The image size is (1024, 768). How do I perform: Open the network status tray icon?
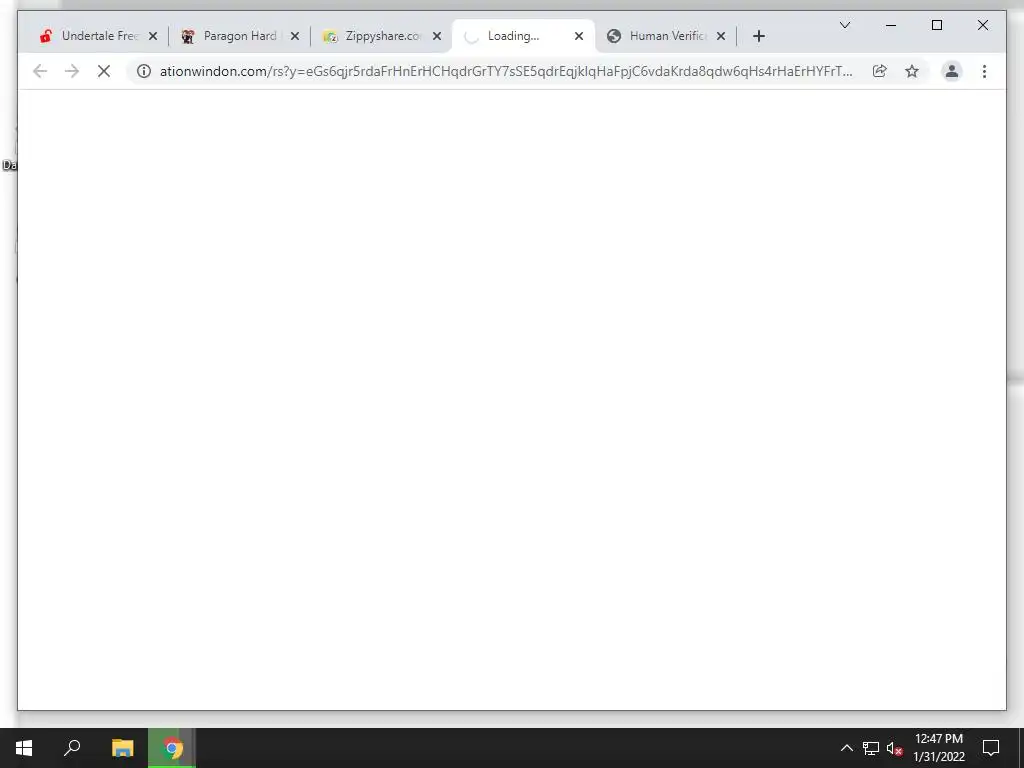pyautogui.click(x=871, y=748)
